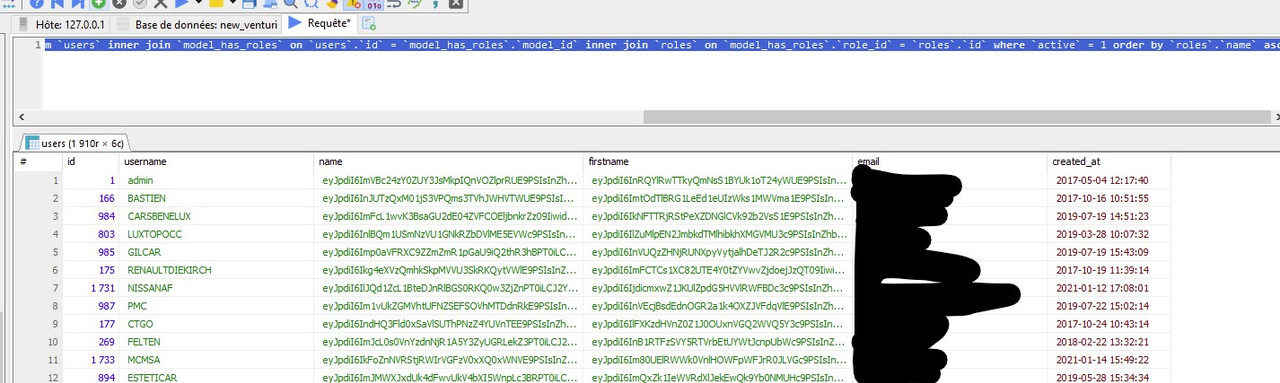The image size is (1280, 383).
Task: Sort by the firstname column header
Action: tap(718, 161)
